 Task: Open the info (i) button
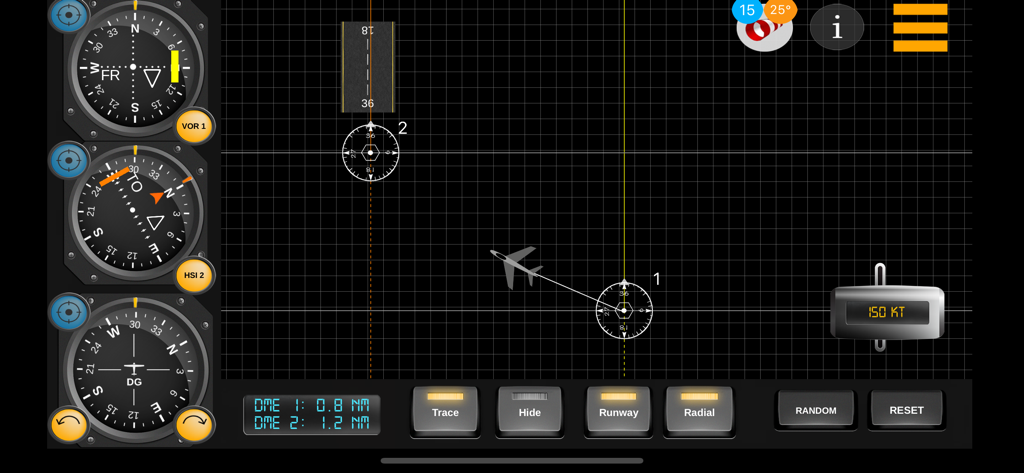(x=837, y=27)
